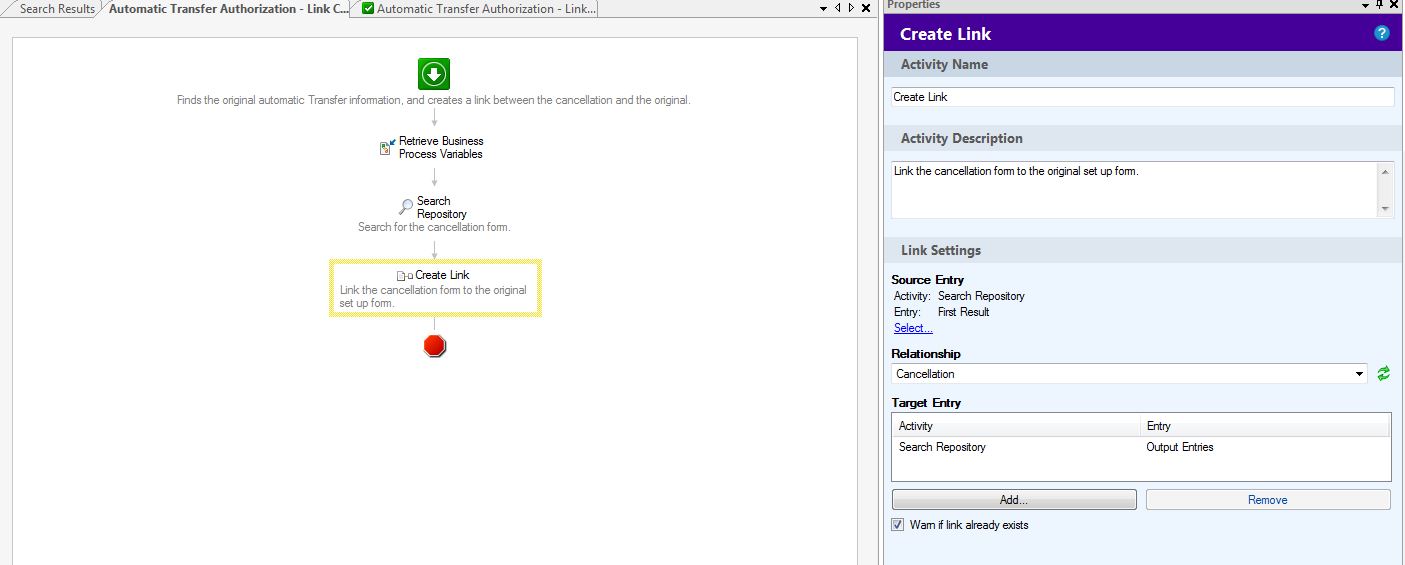Click the description scrollbar up arrow
The height and width of the screenshot is (565, 1405).
pos(1385,171)
